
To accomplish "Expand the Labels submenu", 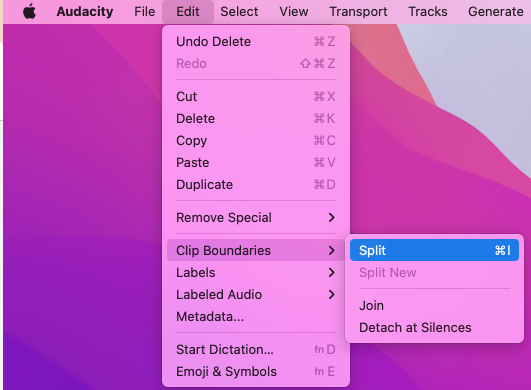I will tap(256, 273).
